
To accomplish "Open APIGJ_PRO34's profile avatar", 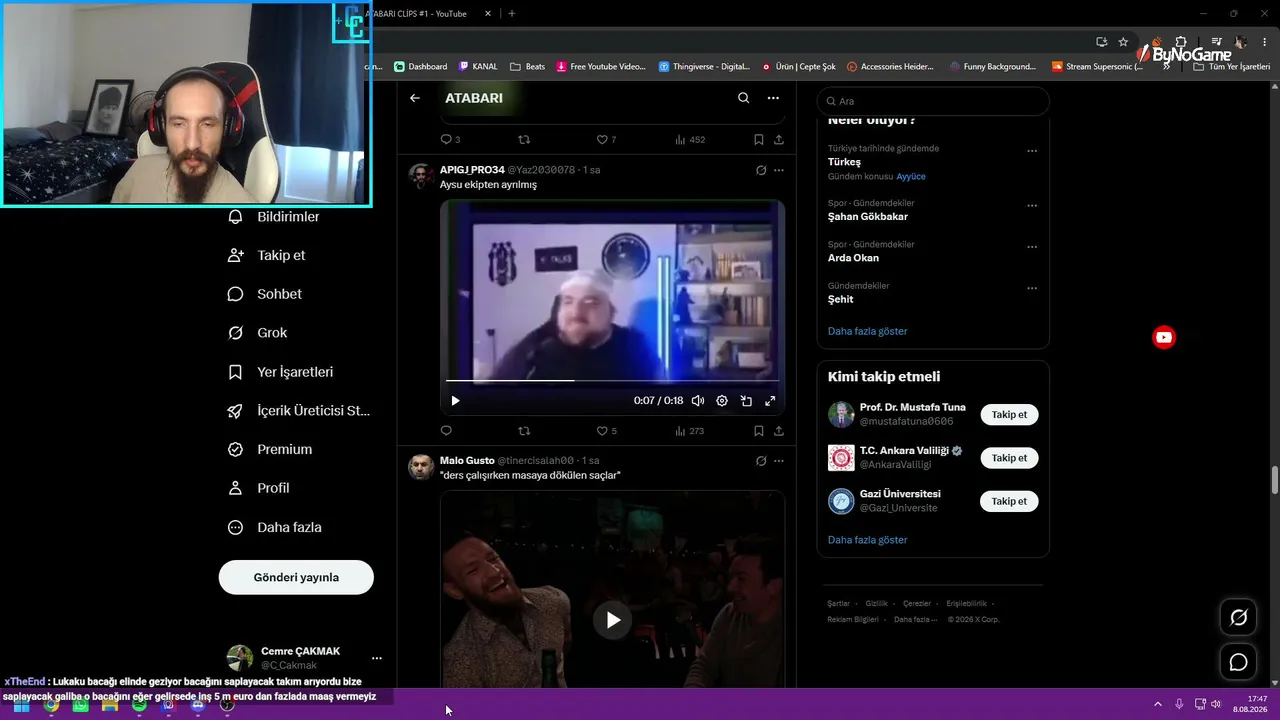I will tap(421, 176).
